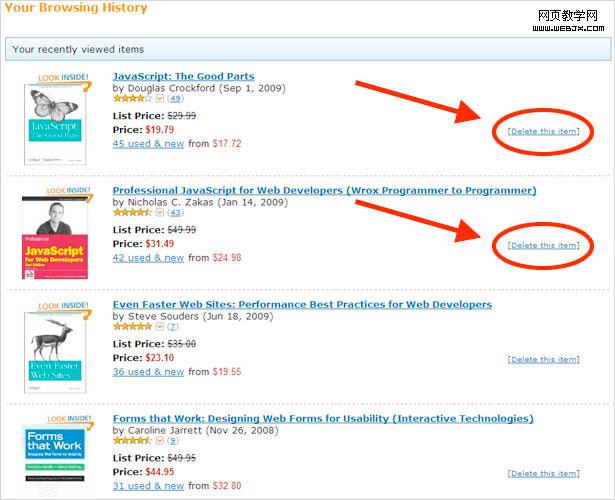This screenshot has height=500, width=615.
Task: Expand rating dropdown arrow for JavaScript: The Good Parts
Action: pos(158,99)
